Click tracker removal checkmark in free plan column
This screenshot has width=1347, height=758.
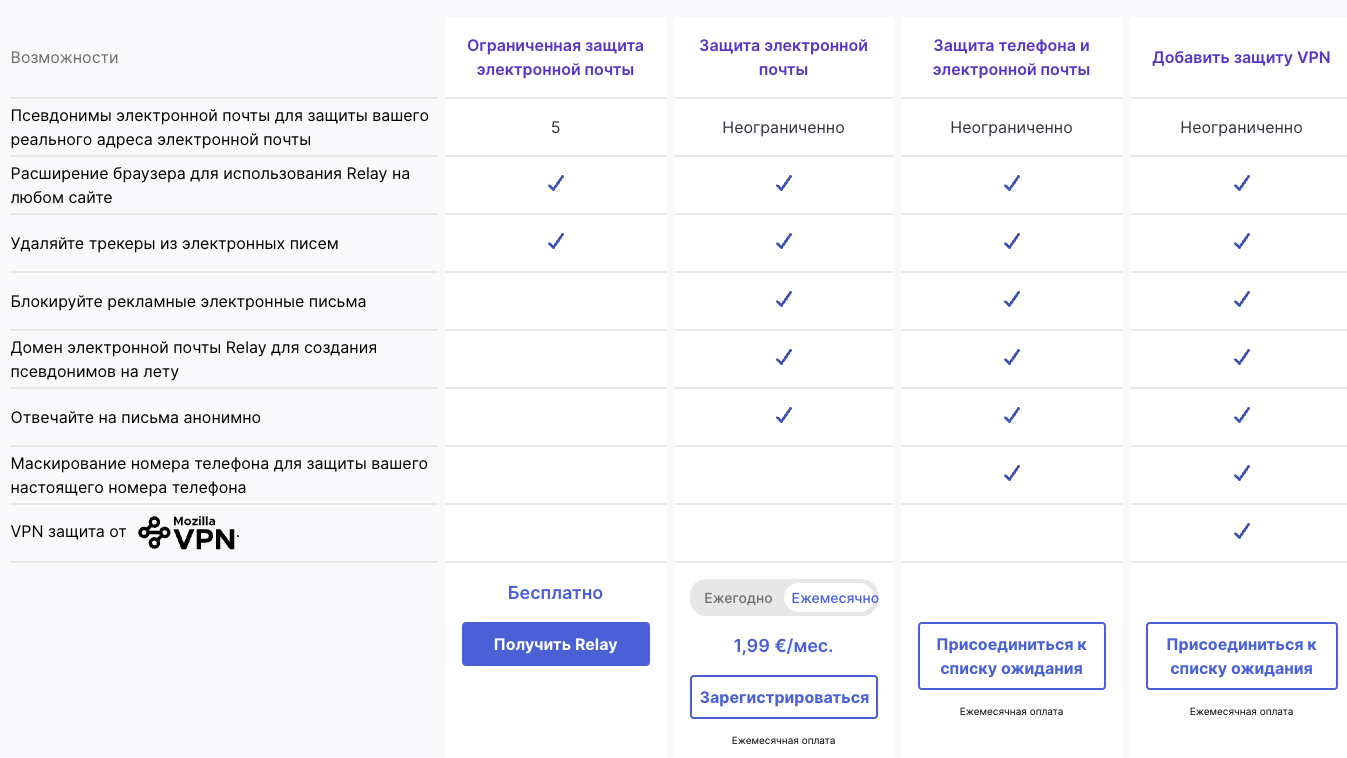[555, 241]
